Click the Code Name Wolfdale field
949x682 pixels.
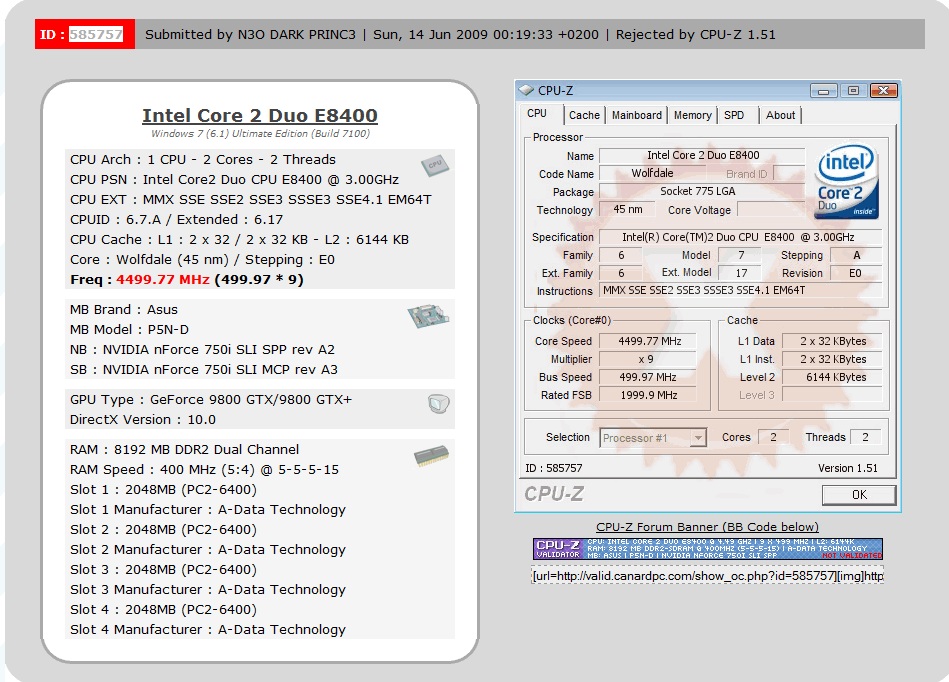[652, 174]
